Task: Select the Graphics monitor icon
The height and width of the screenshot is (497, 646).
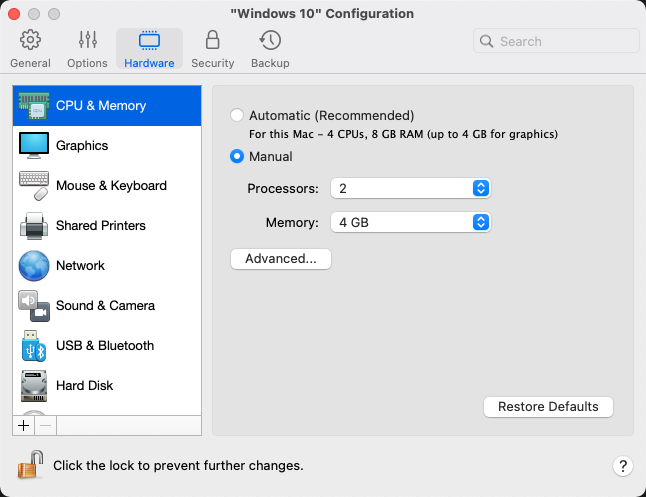Action: (34, 145)
